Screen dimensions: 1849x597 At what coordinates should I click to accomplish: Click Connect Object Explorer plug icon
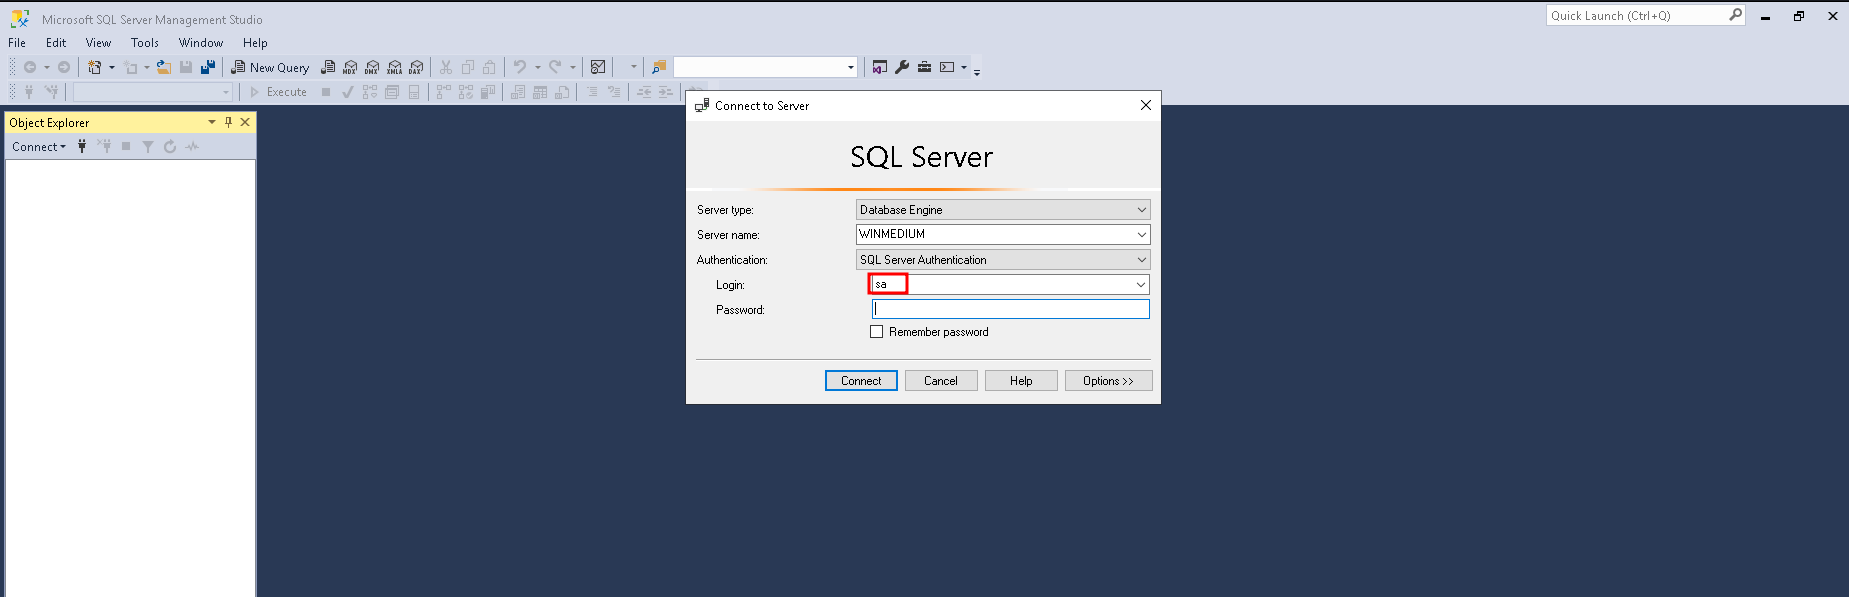pos(82,147)
